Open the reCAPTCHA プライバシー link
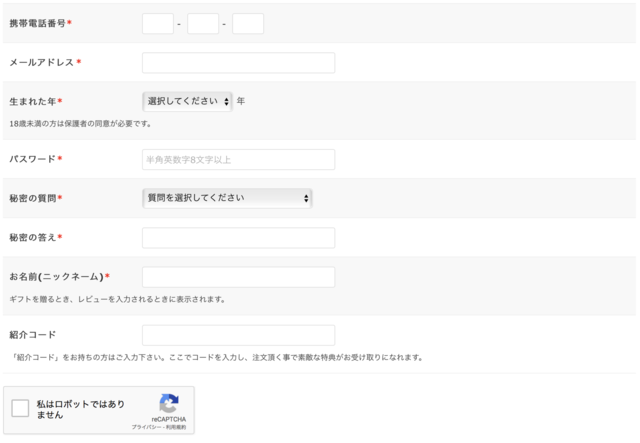Screen dimensions: 640x443 [145, 427]
